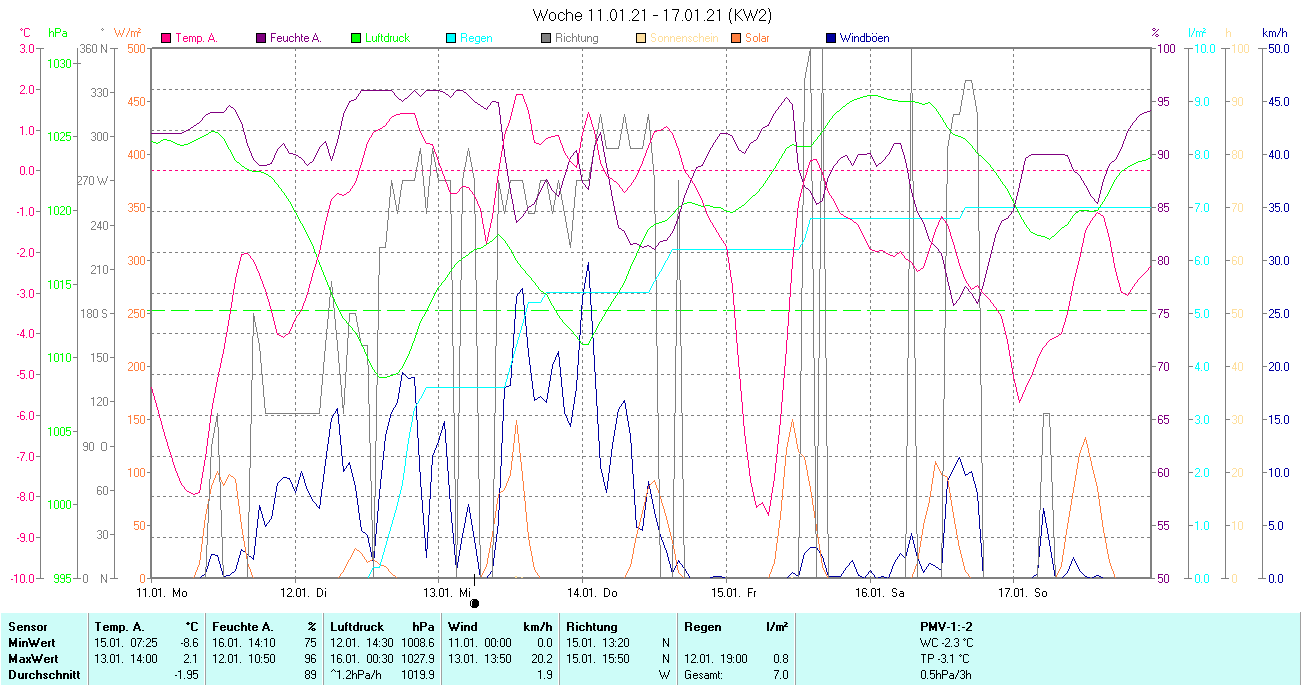1301x685 pixels.
Task: Select the maximum wind timestamp "13.01. 13:50"
Action: click(x=480, y=658)
